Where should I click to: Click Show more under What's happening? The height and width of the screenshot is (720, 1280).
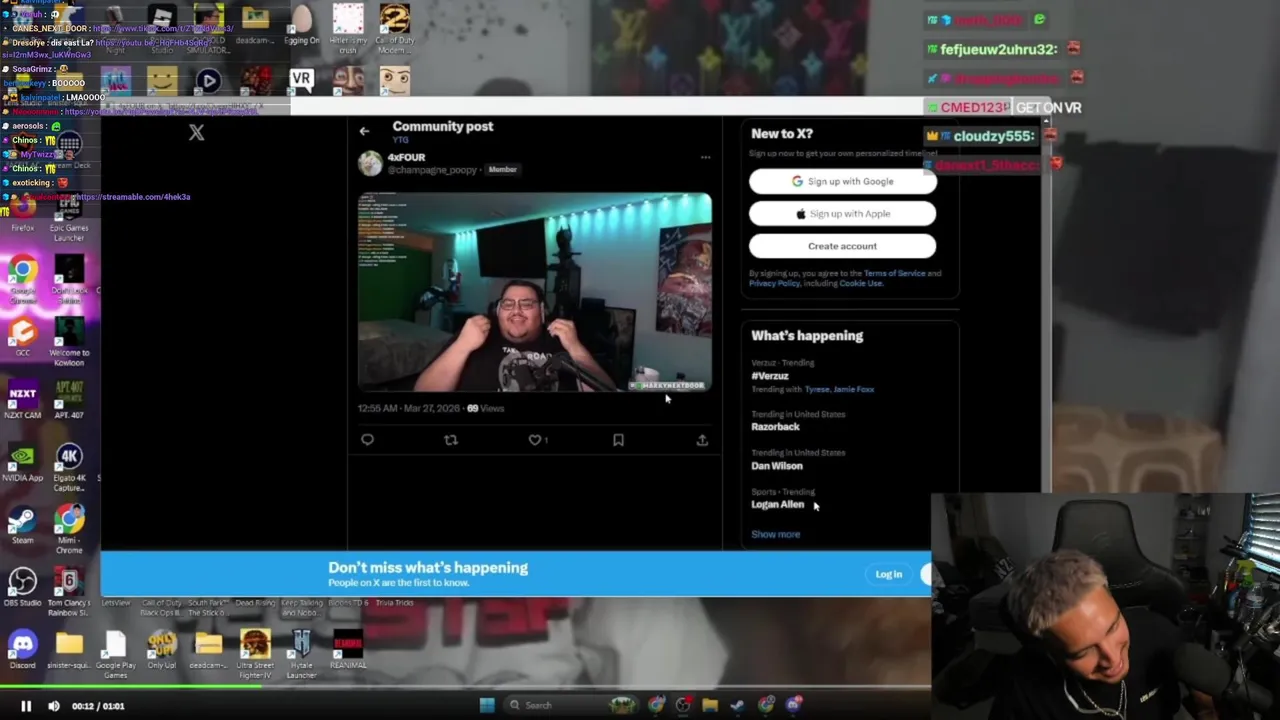coord(775,534)
